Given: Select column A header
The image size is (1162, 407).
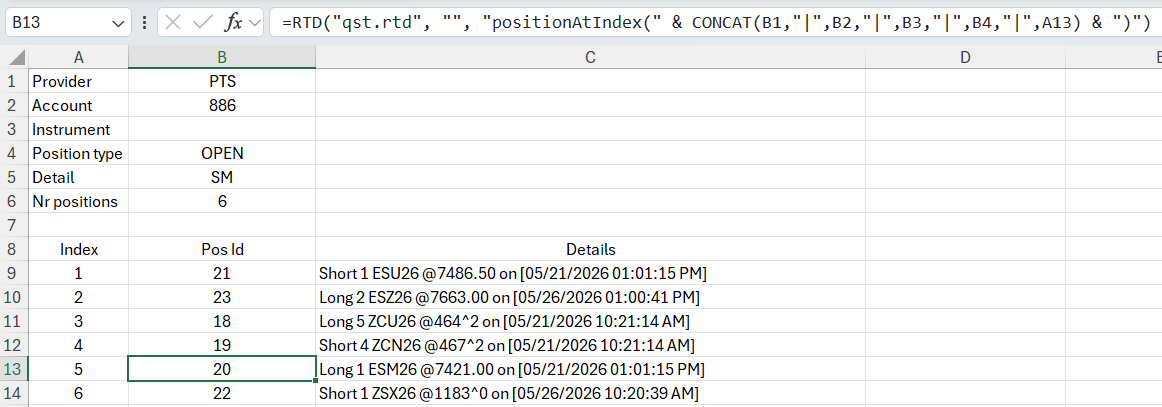Looking at the screenshot, I should (x=79, y=56).
